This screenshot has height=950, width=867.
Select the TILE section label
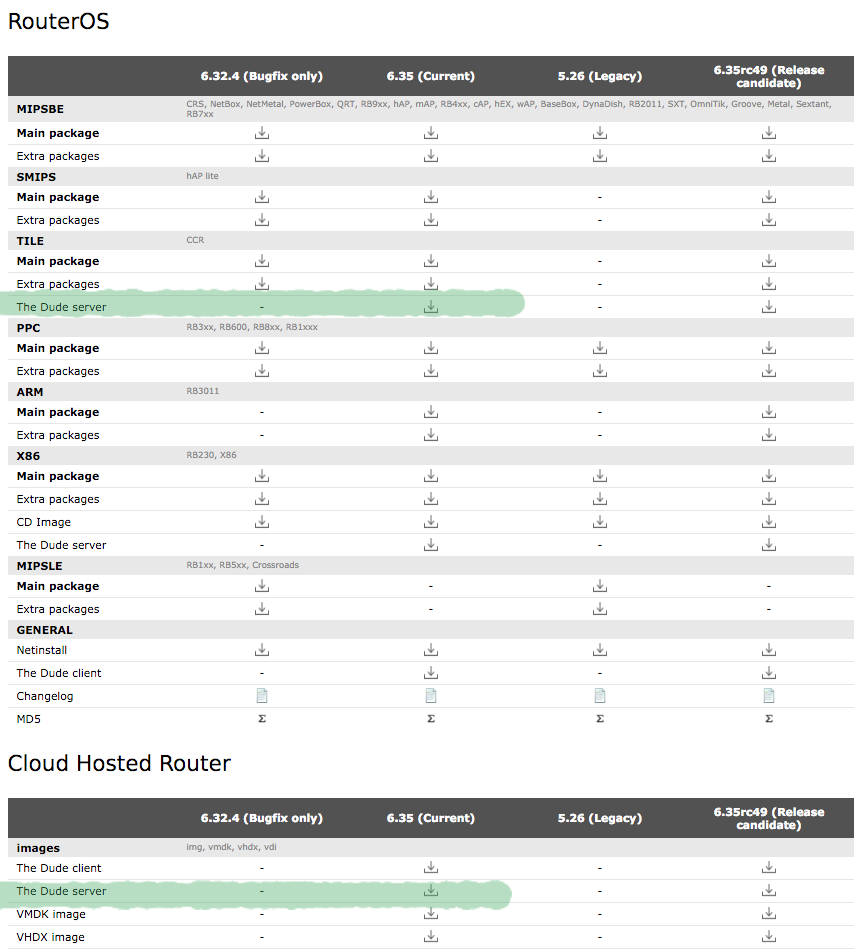click(x=30, y=241)
